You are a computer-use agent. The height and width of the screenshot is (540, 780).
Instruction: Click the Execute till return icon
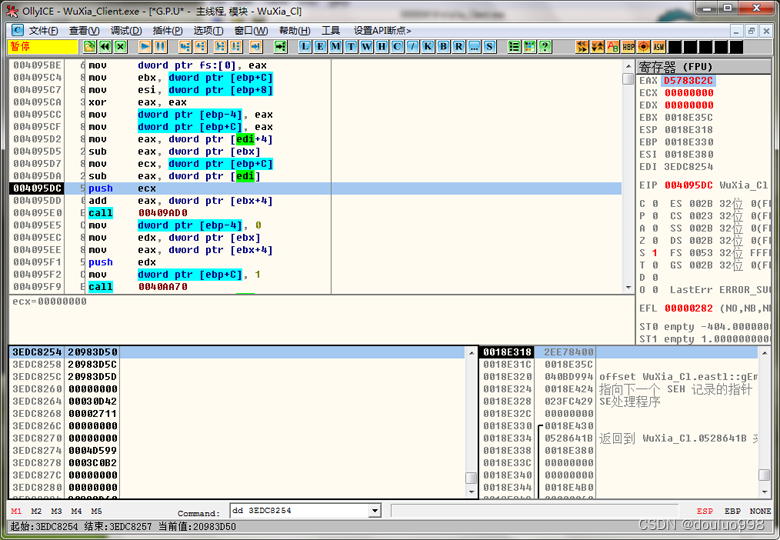click(x=255, y=47)
